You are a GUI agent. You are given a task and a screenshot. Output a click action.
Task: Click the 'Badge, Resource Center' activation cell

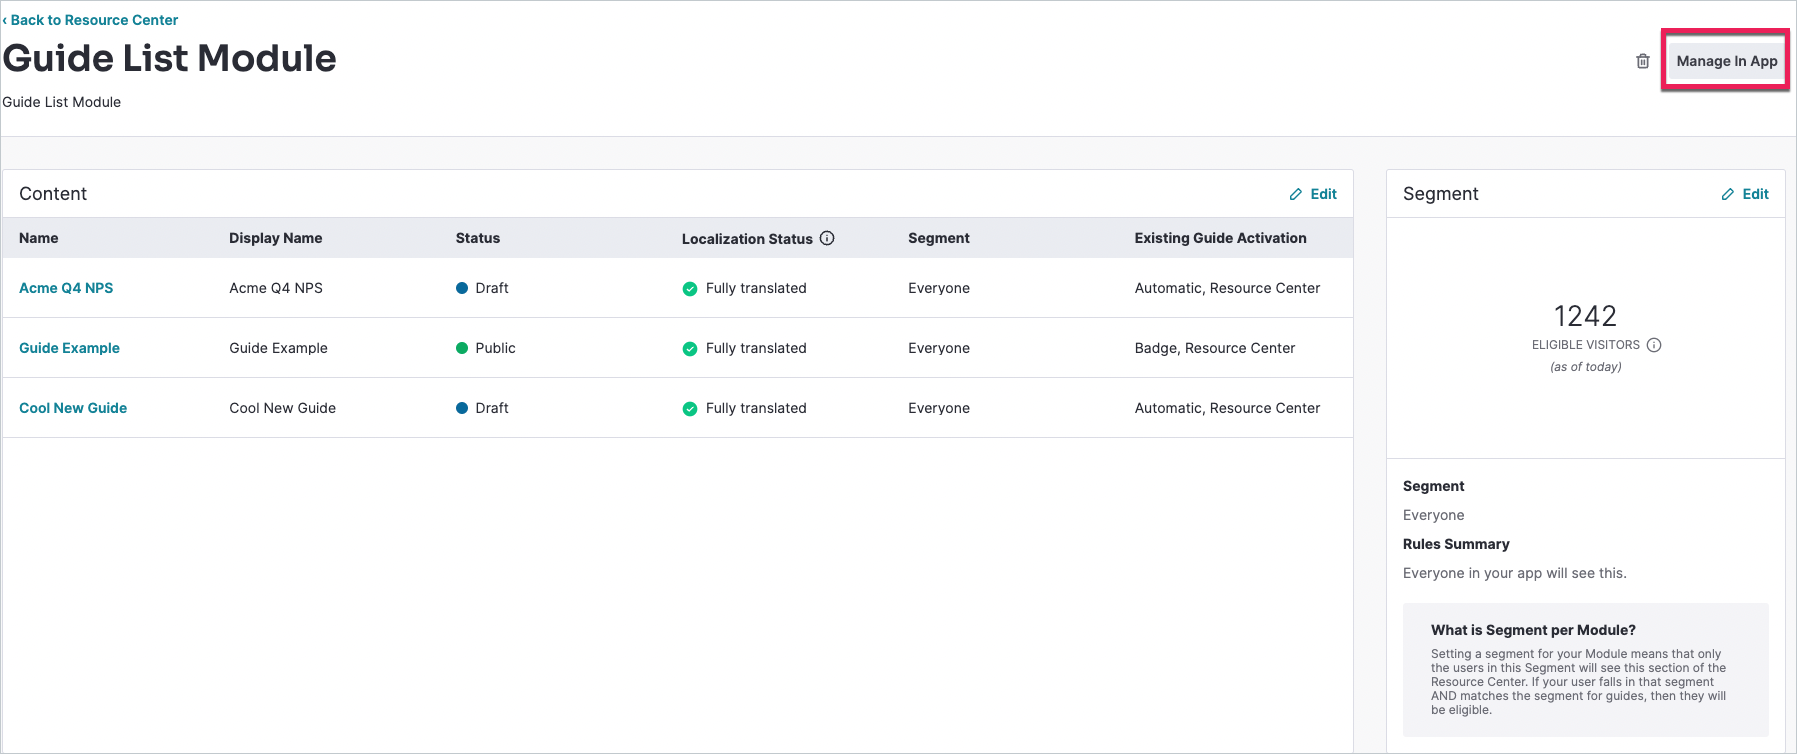[x=1215, y=348]
